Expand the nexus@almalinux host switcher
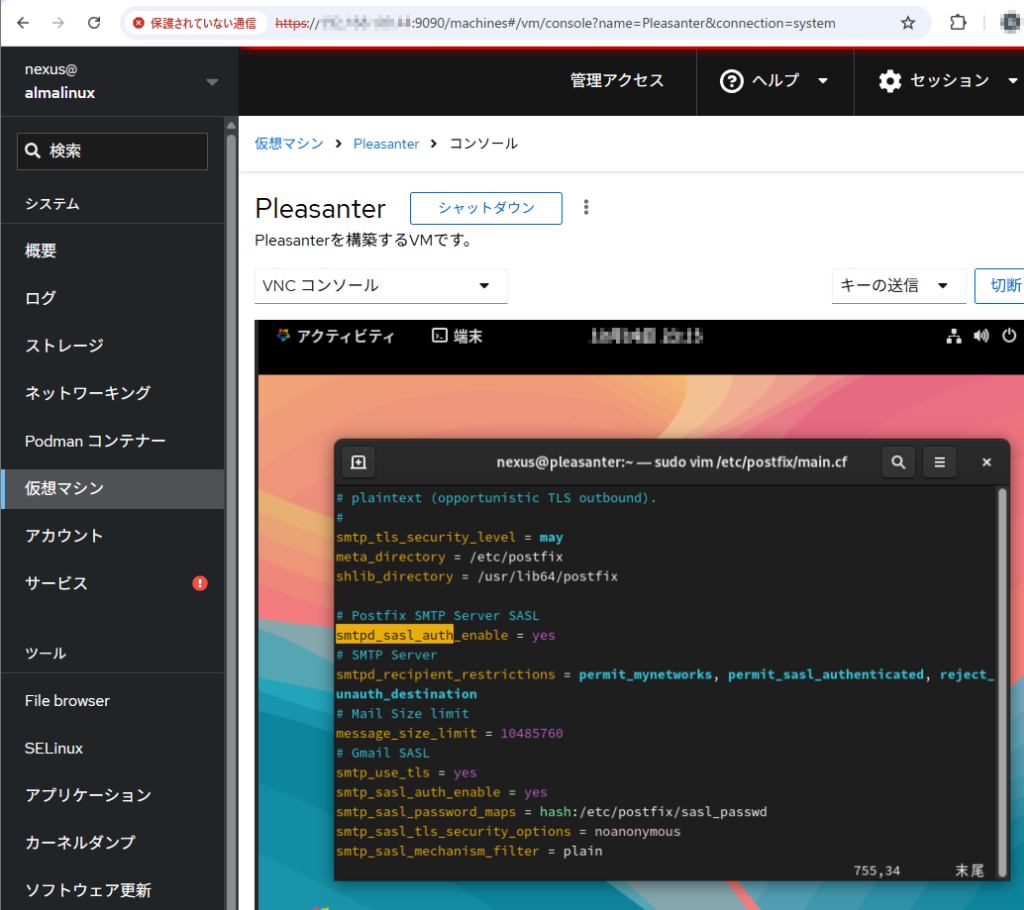Screen dimensions: 1024x910 [211, 81]
